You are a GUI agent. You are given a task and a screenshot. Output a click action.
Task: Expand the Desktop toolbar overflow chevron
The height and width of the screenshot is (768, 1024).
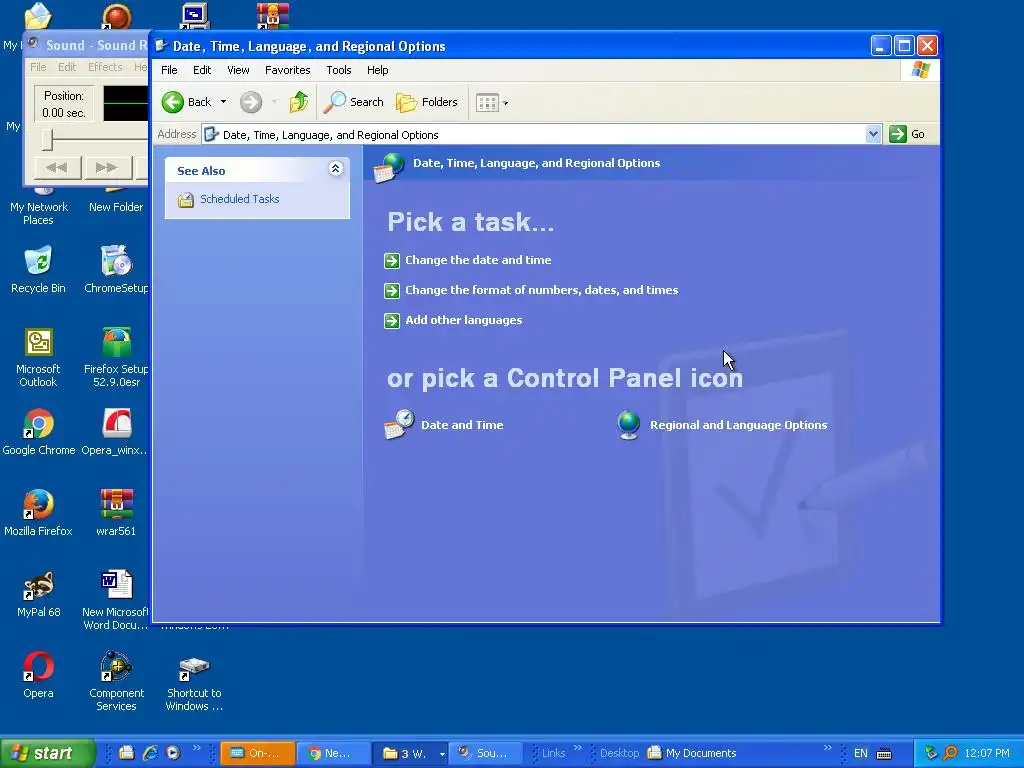pos(827,748)
